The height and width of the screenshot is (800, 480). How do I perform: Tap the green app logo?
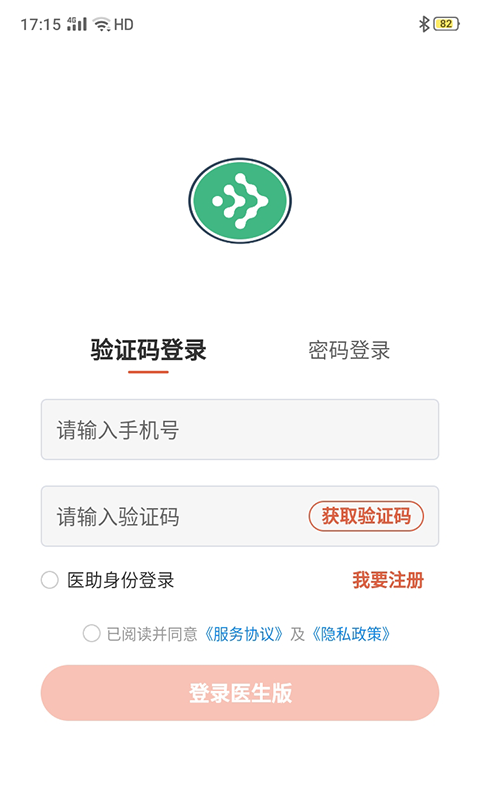coord(240,201)
